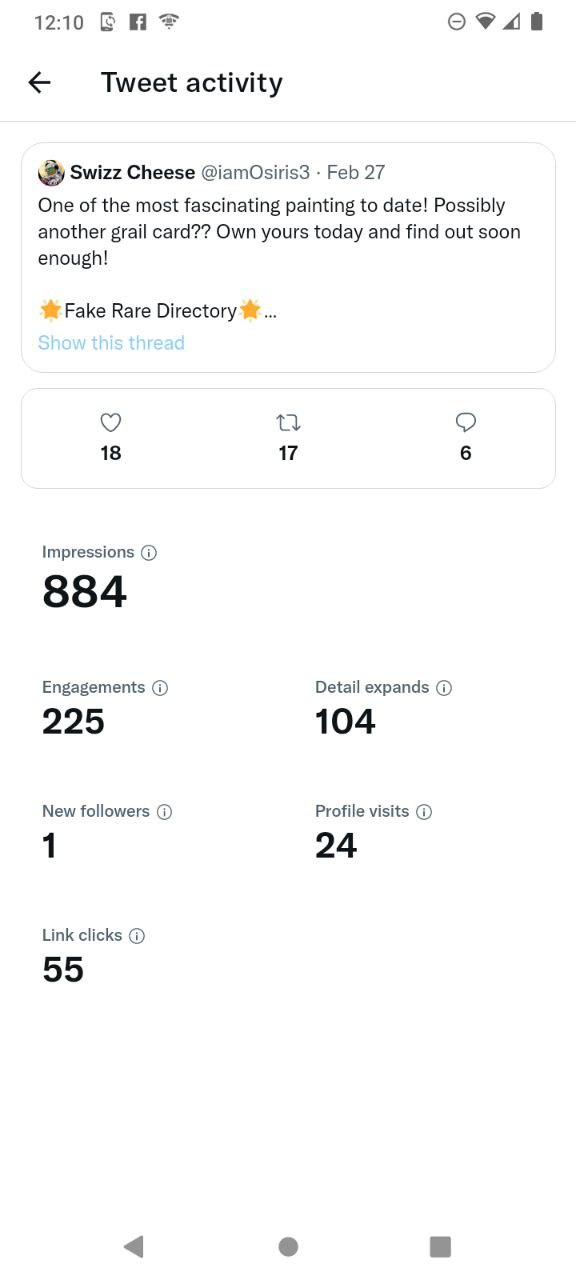Open the Profile visits info icon
Viewport: 576px width, 1280px height.
(x=424, y=812)
